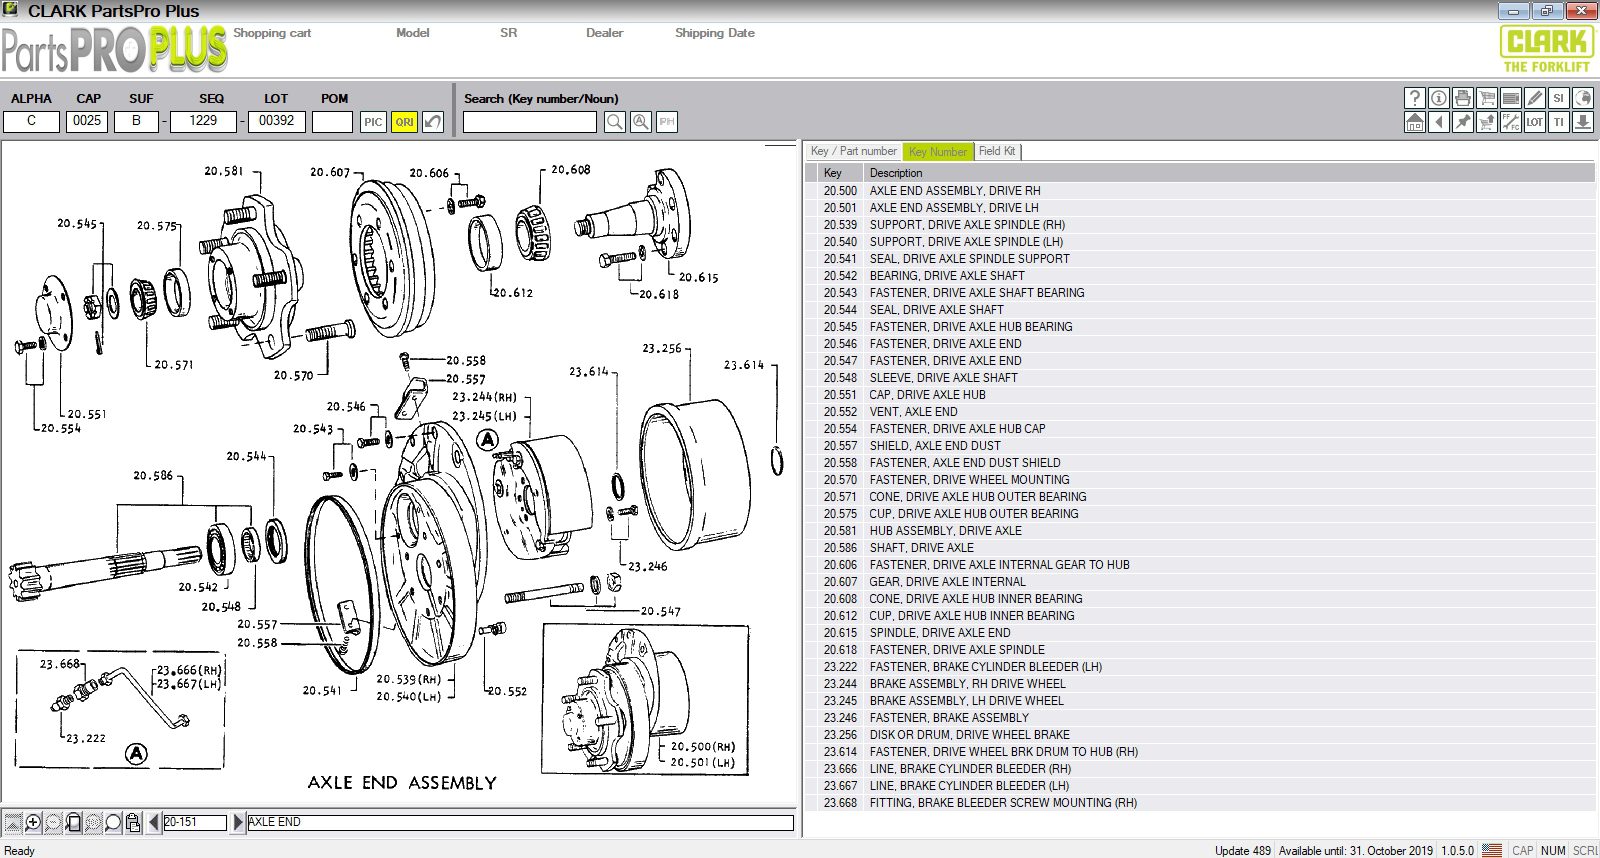Click the list view icon
This screenshot has width=1600, height=858.
tap(1511, 98)
